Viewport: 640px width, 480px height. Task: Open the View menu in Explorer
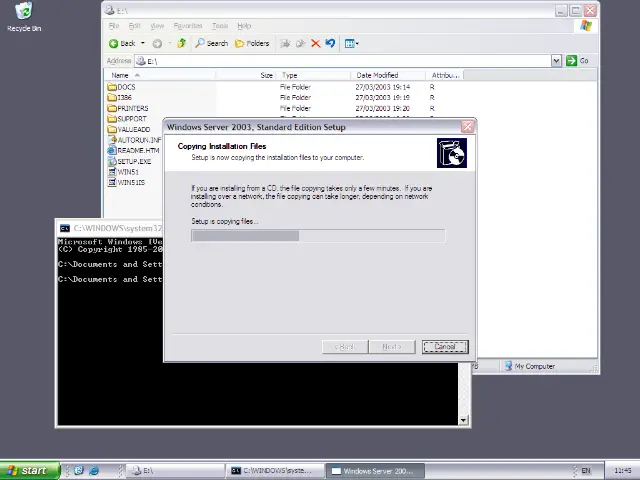[x=157, y=26]
